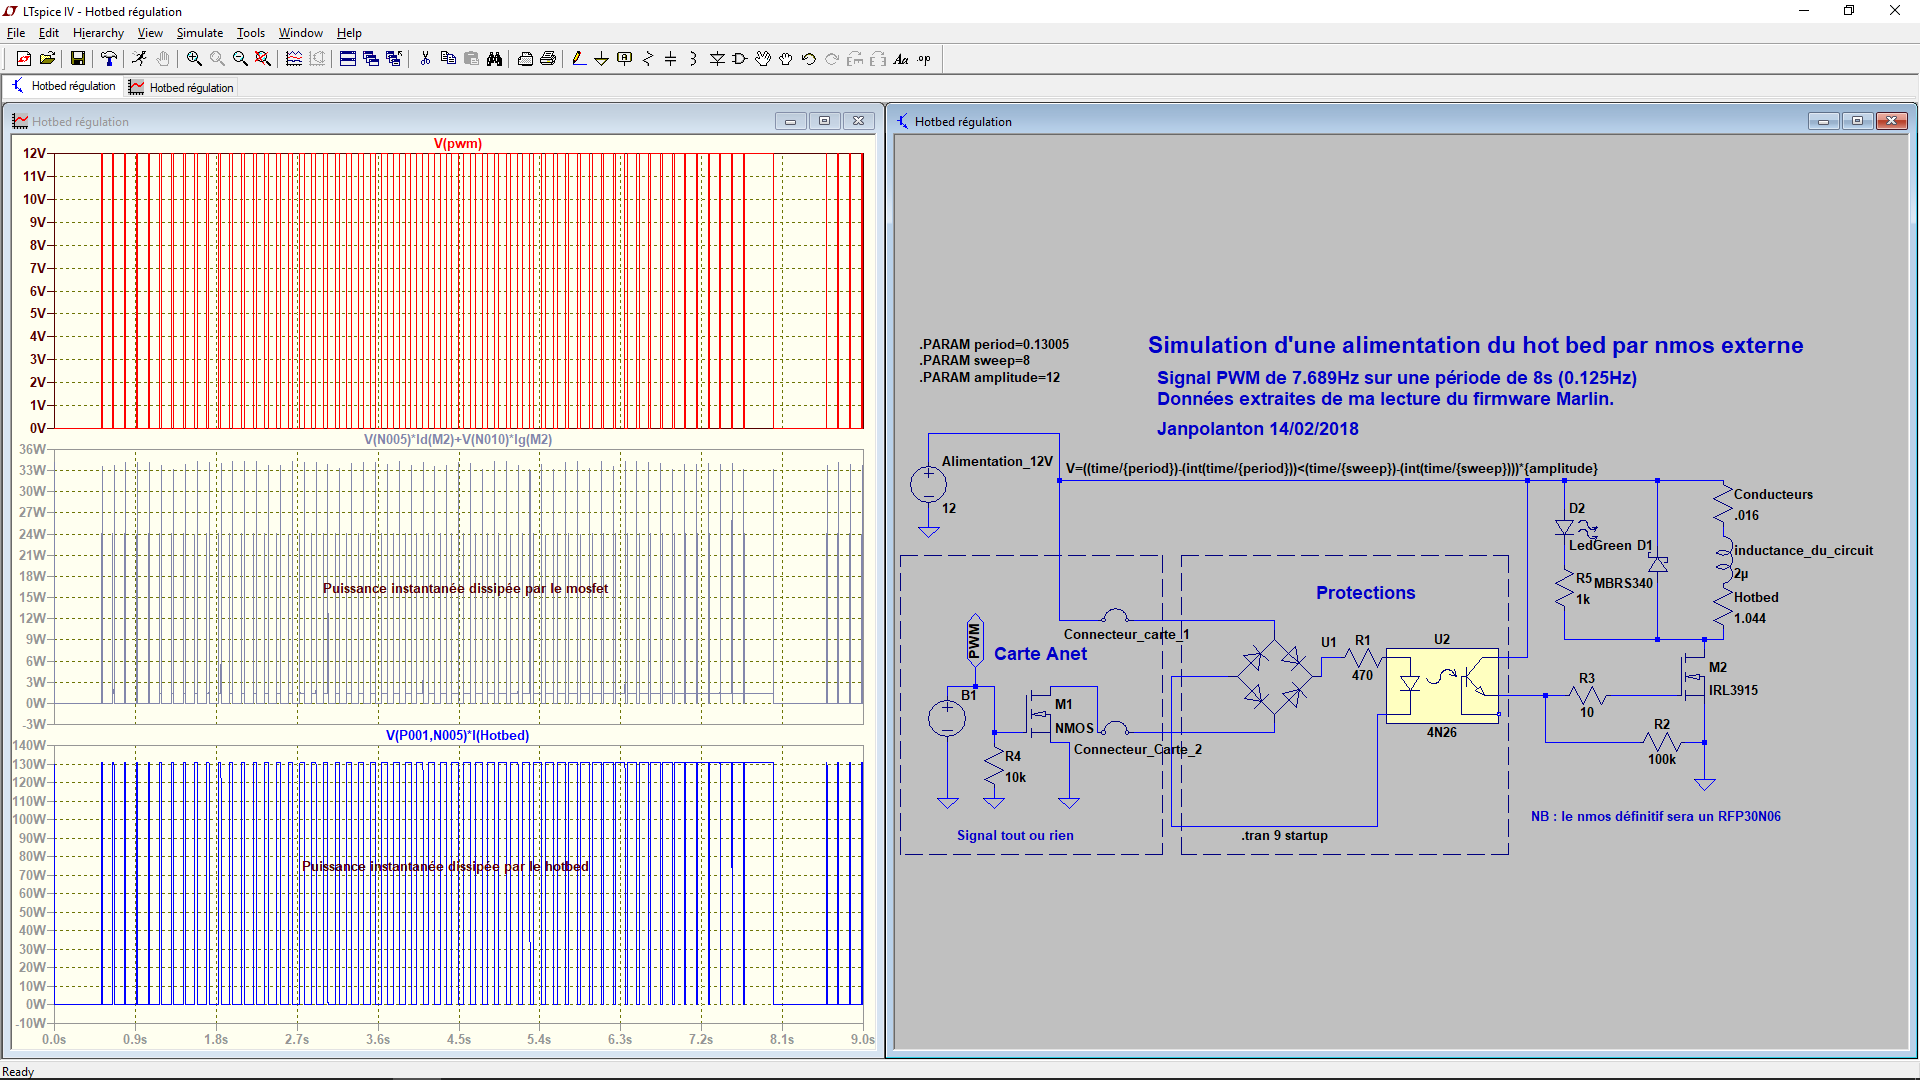Click the 'Puissance instantanée dissipée par le mosfet' annotation
This screenshot has width=1920, height=1080.
pyautogui.click(x=465, y=589)
